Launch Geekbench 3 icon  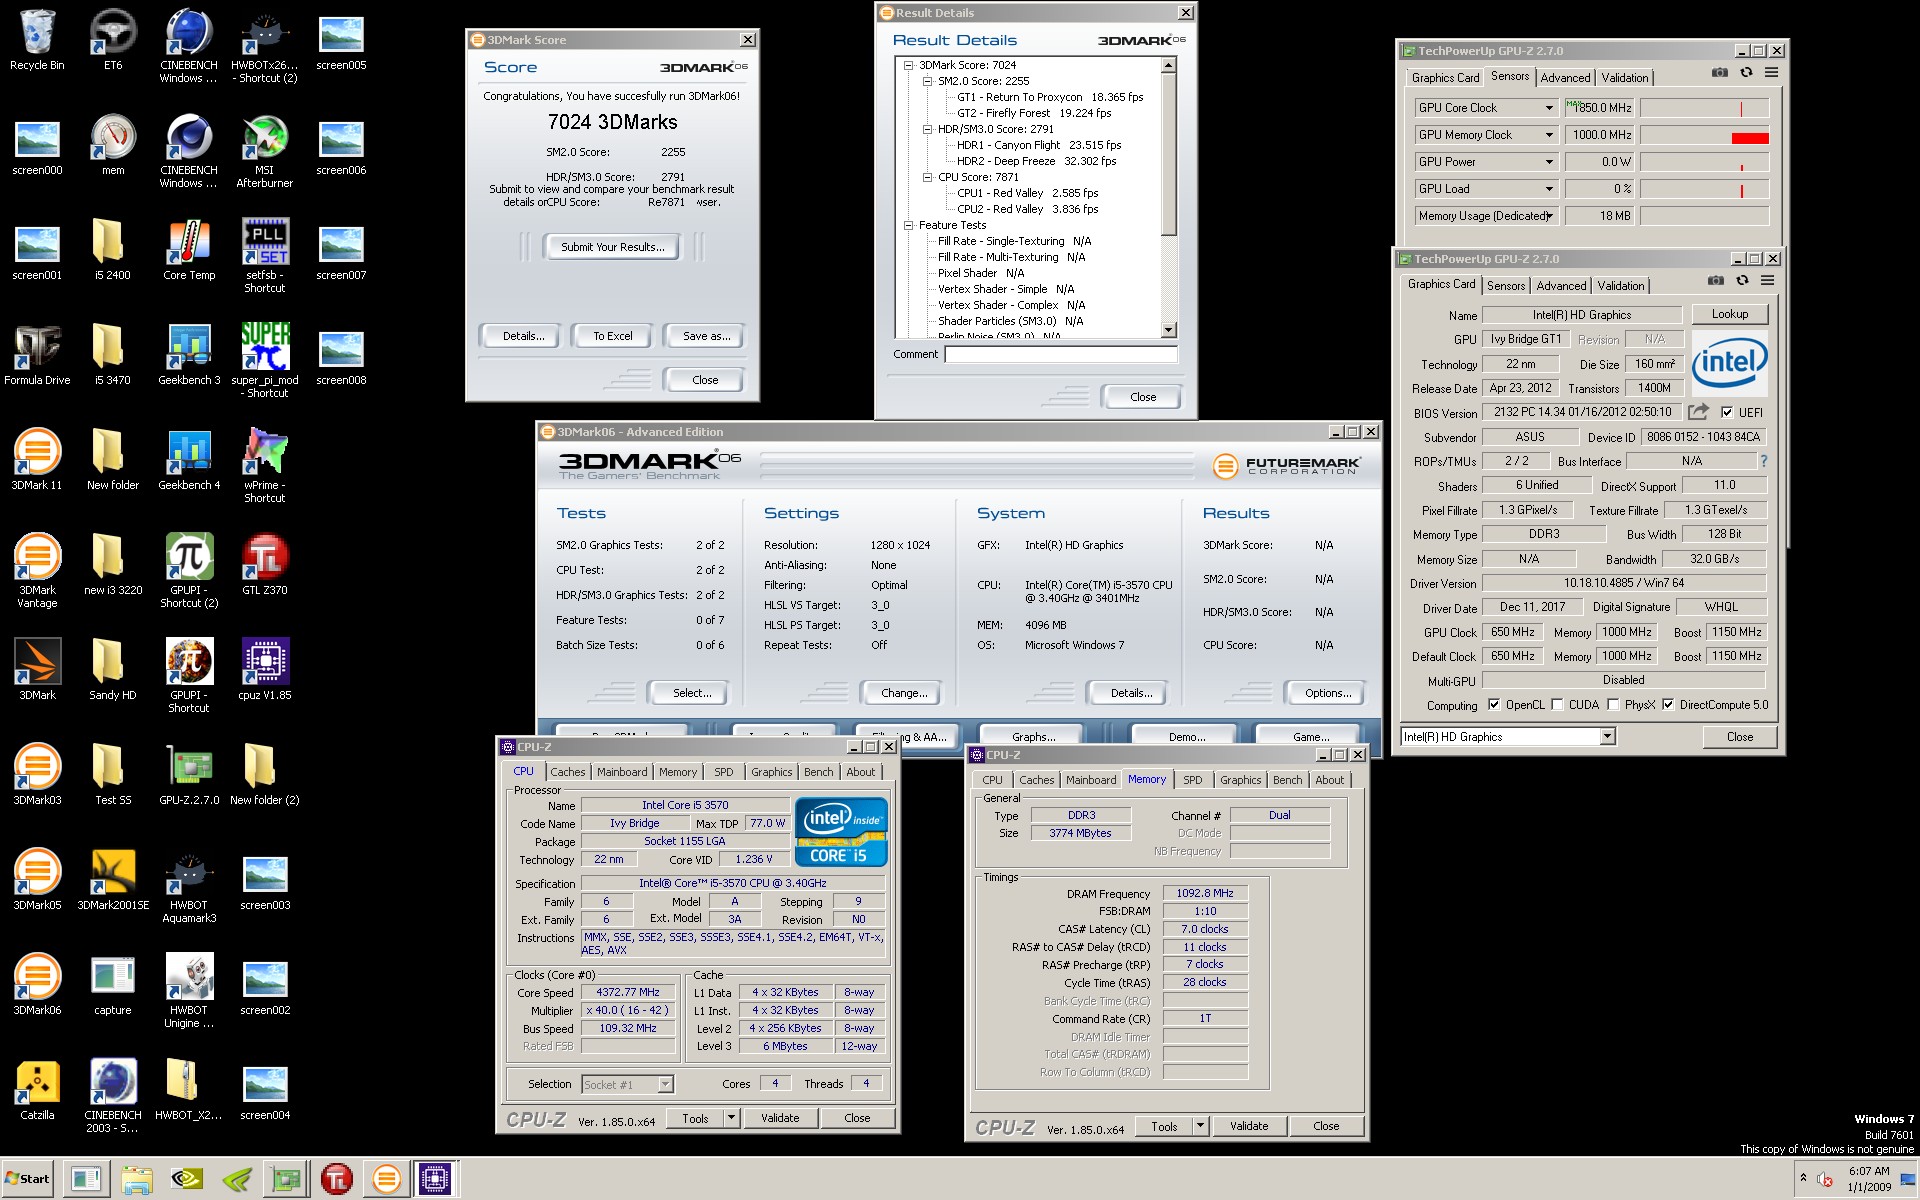coord(189,355)
